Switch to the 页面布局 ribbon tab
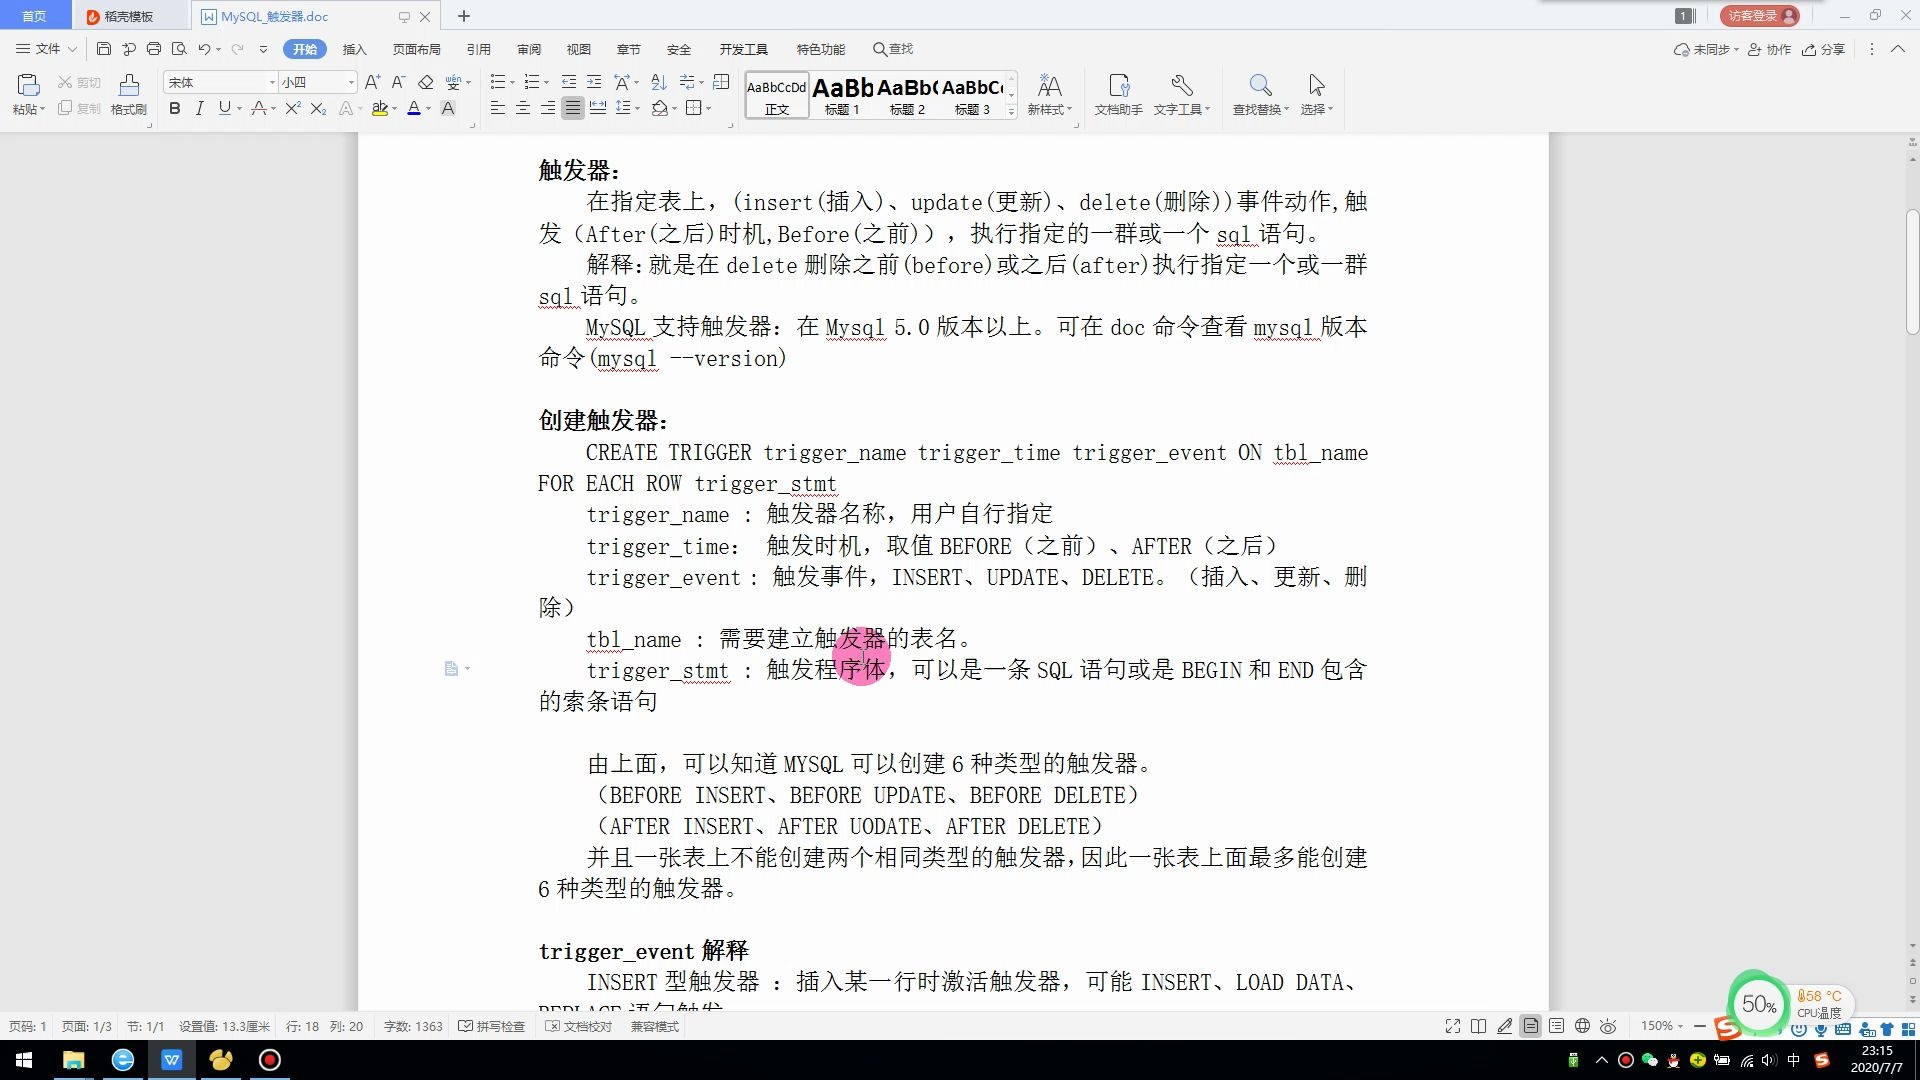Image resolution: width=1920 pixels, height=1080 pixels. (x=416, y=49)
